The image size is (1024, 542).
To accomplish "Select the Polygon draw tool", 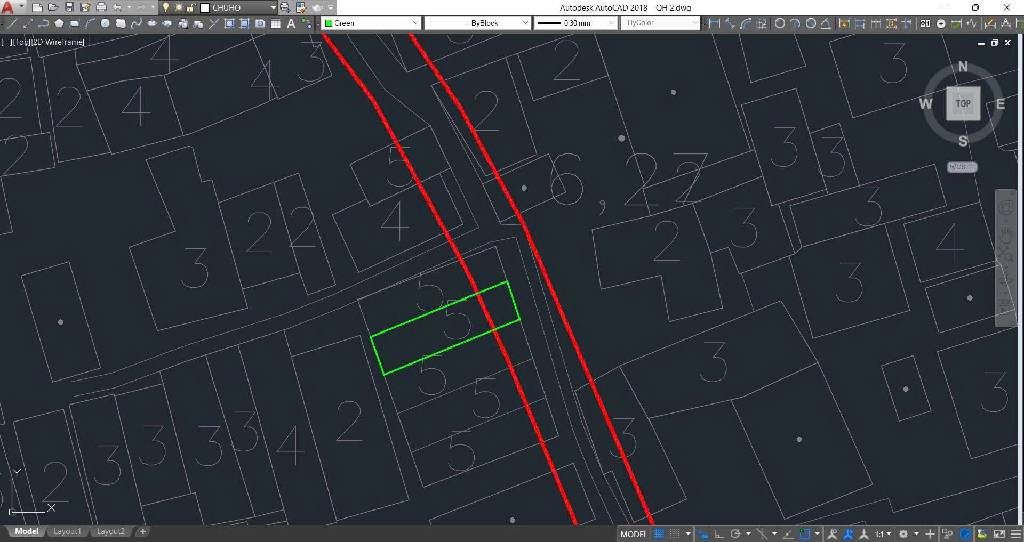I will 59,23.
